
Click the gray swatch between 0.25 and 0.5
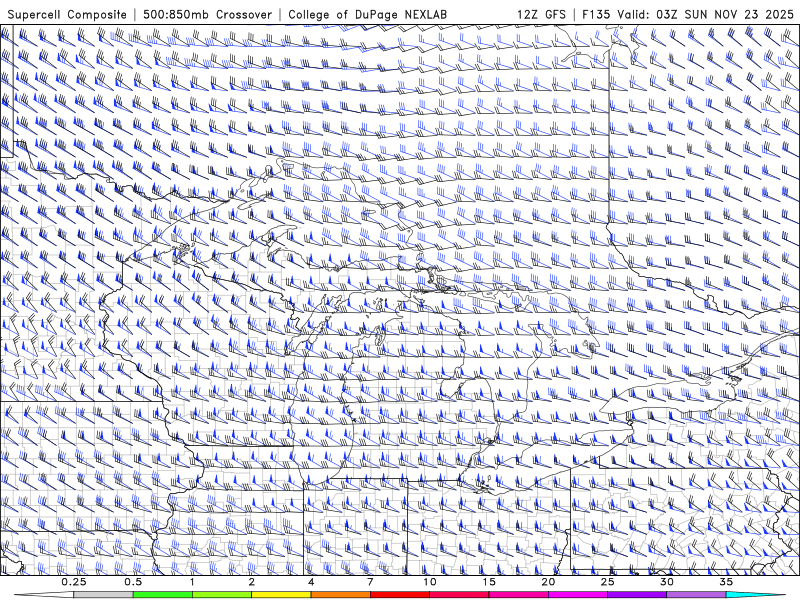[x=103, y=595]
